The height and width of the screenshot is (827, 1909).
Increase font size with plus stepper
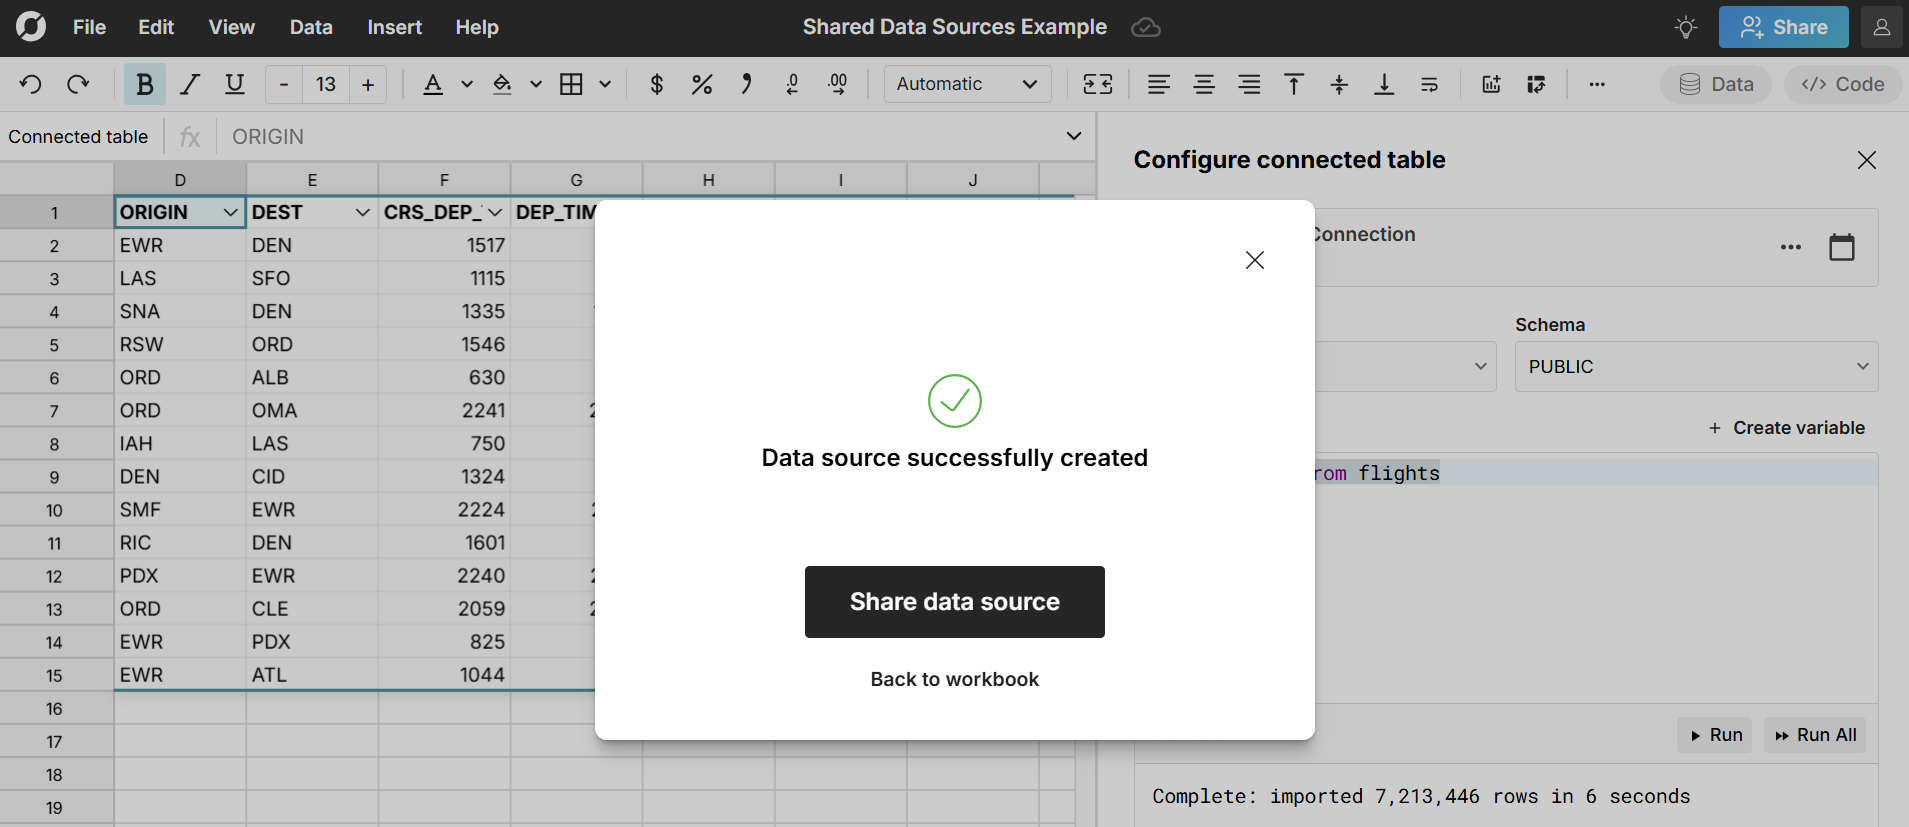point(368,84)
